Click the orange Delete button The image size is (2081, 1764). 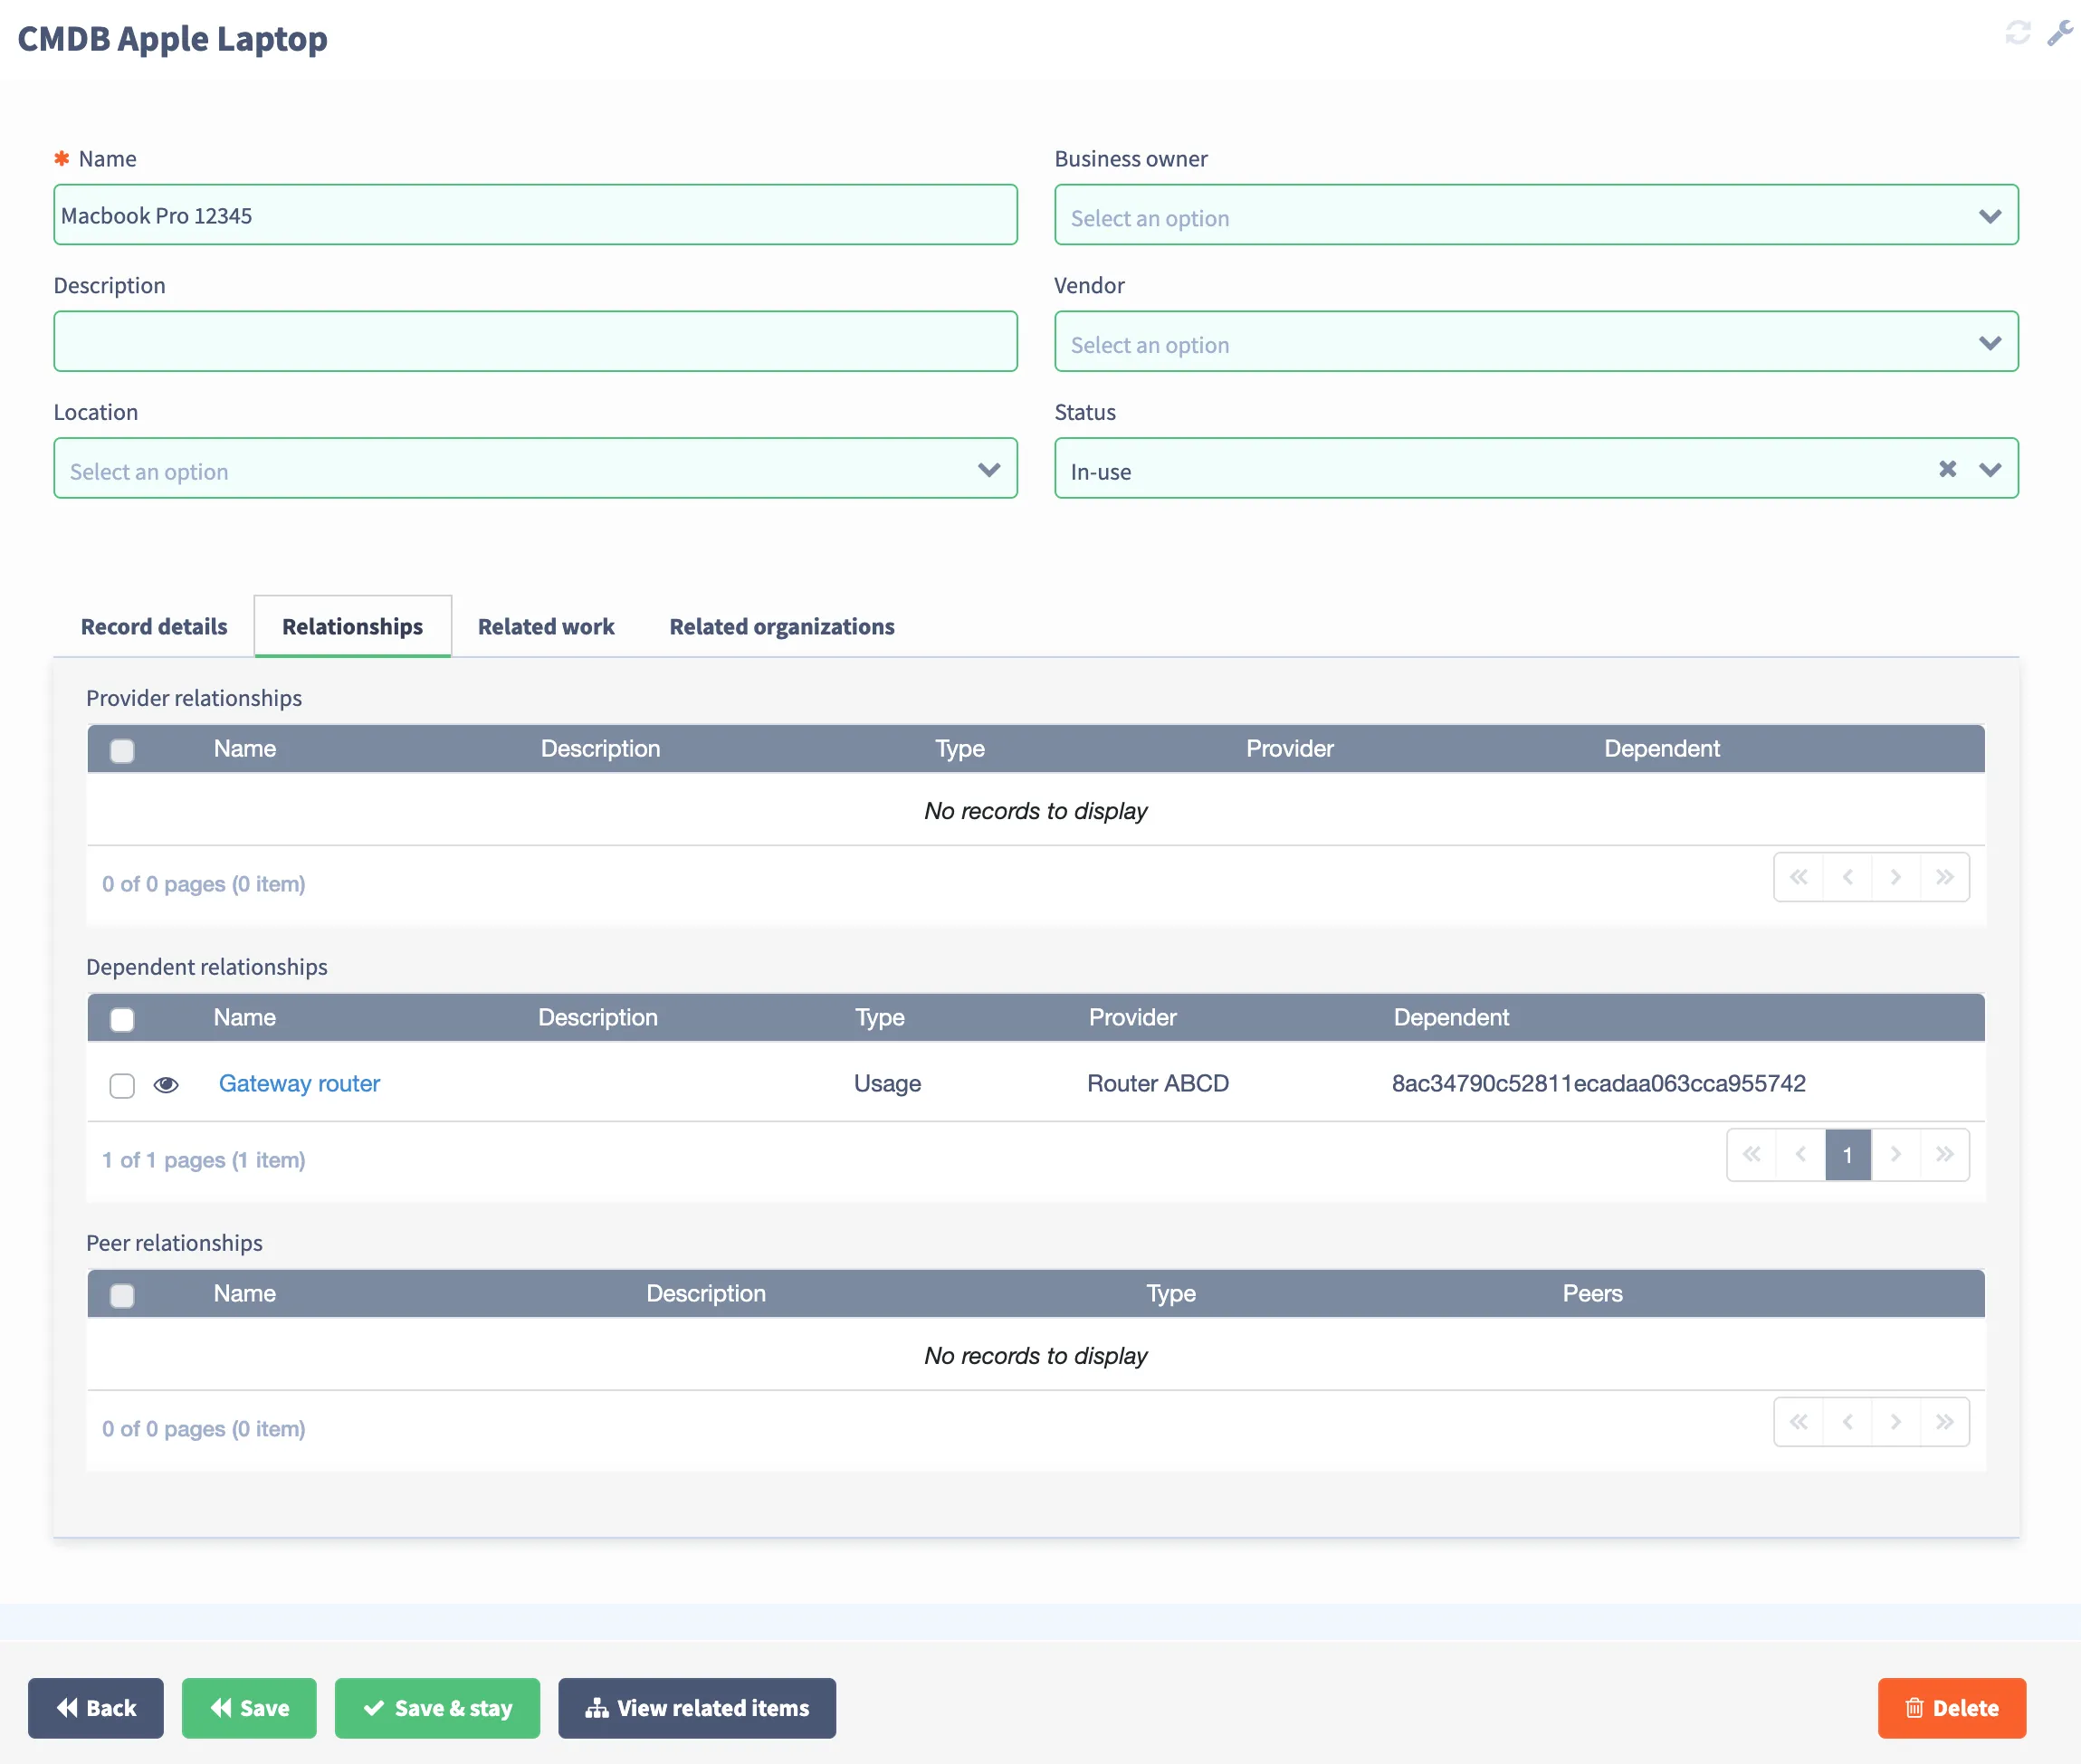(x=1951, y=1708)
